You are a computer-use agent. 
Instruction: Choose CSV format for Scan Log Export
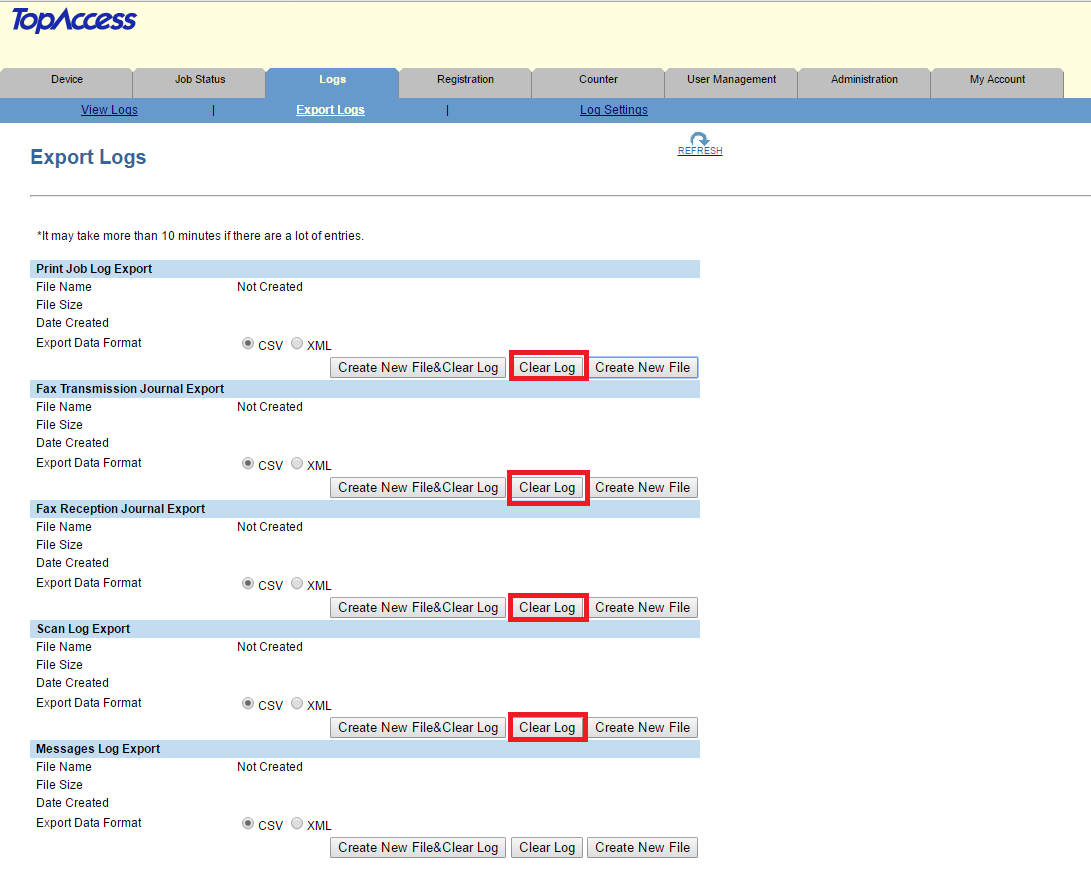click(248, 704)
